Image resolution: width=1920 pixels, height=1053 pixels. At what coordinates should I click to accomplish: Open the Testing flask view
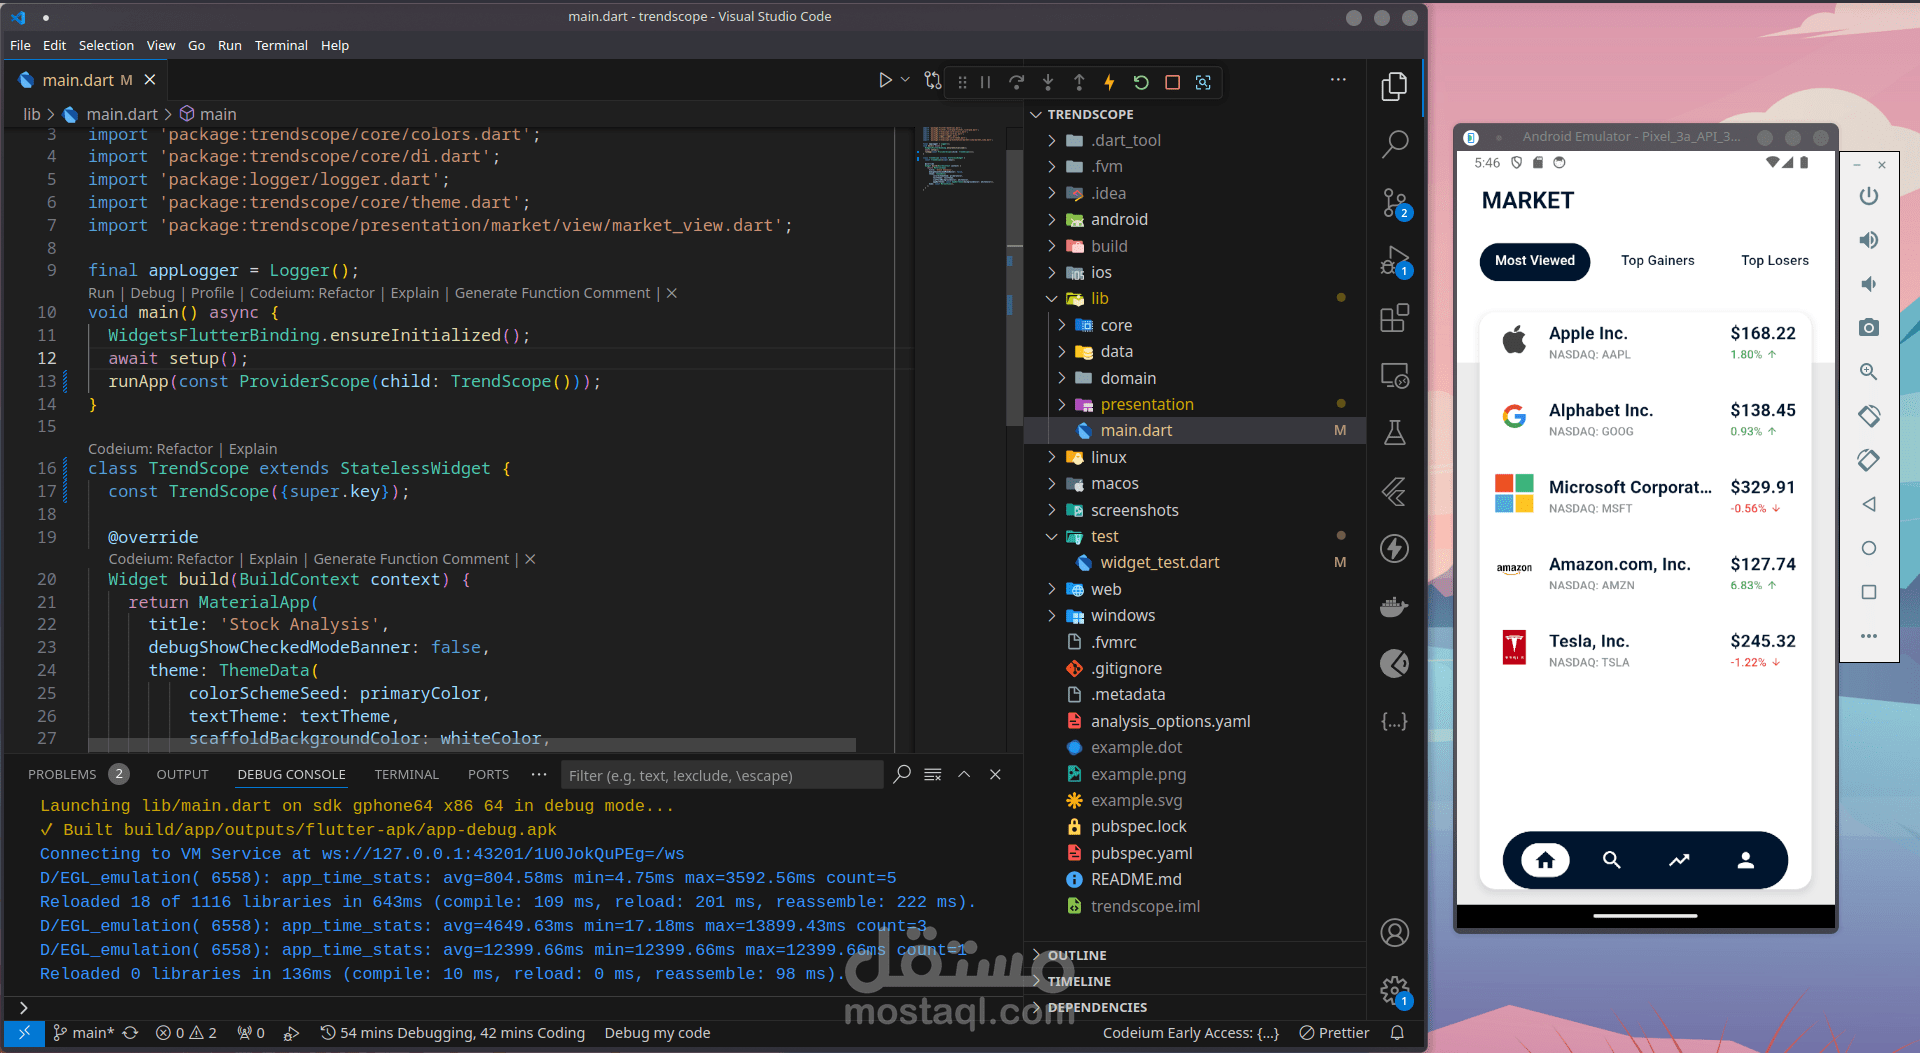1394,432
